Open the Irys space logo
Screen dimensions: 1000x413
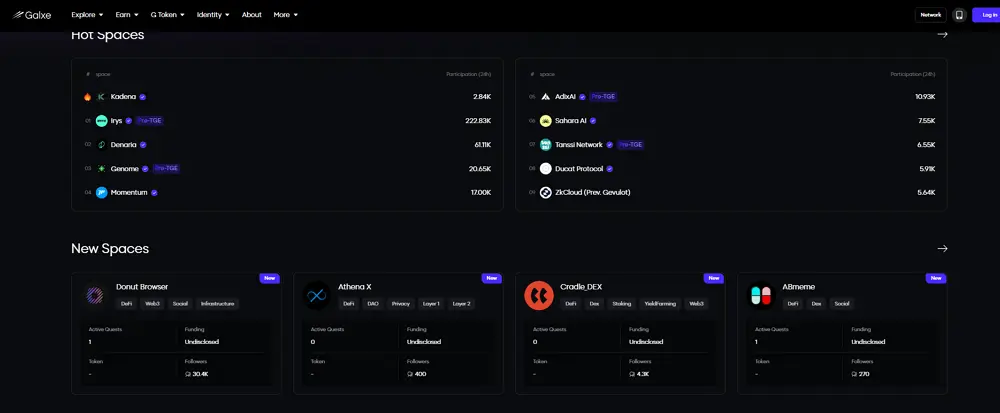[x=101, y=120]
